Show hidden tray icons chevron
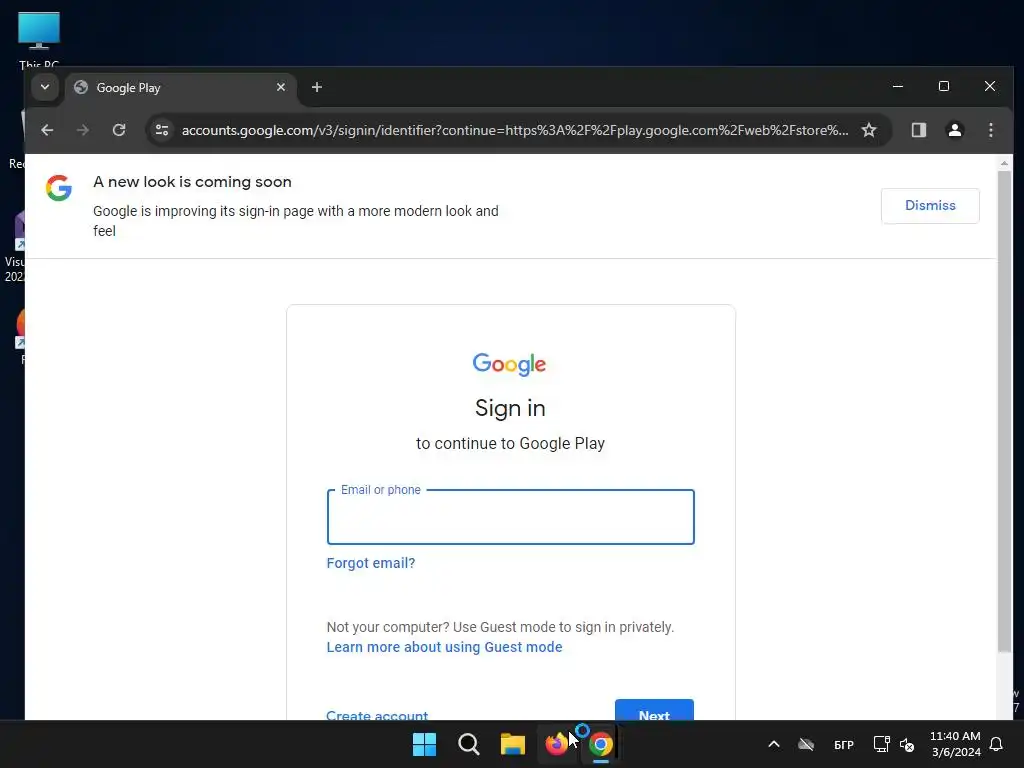Screen dimensions: 1024x768 [x=774, y=744]
